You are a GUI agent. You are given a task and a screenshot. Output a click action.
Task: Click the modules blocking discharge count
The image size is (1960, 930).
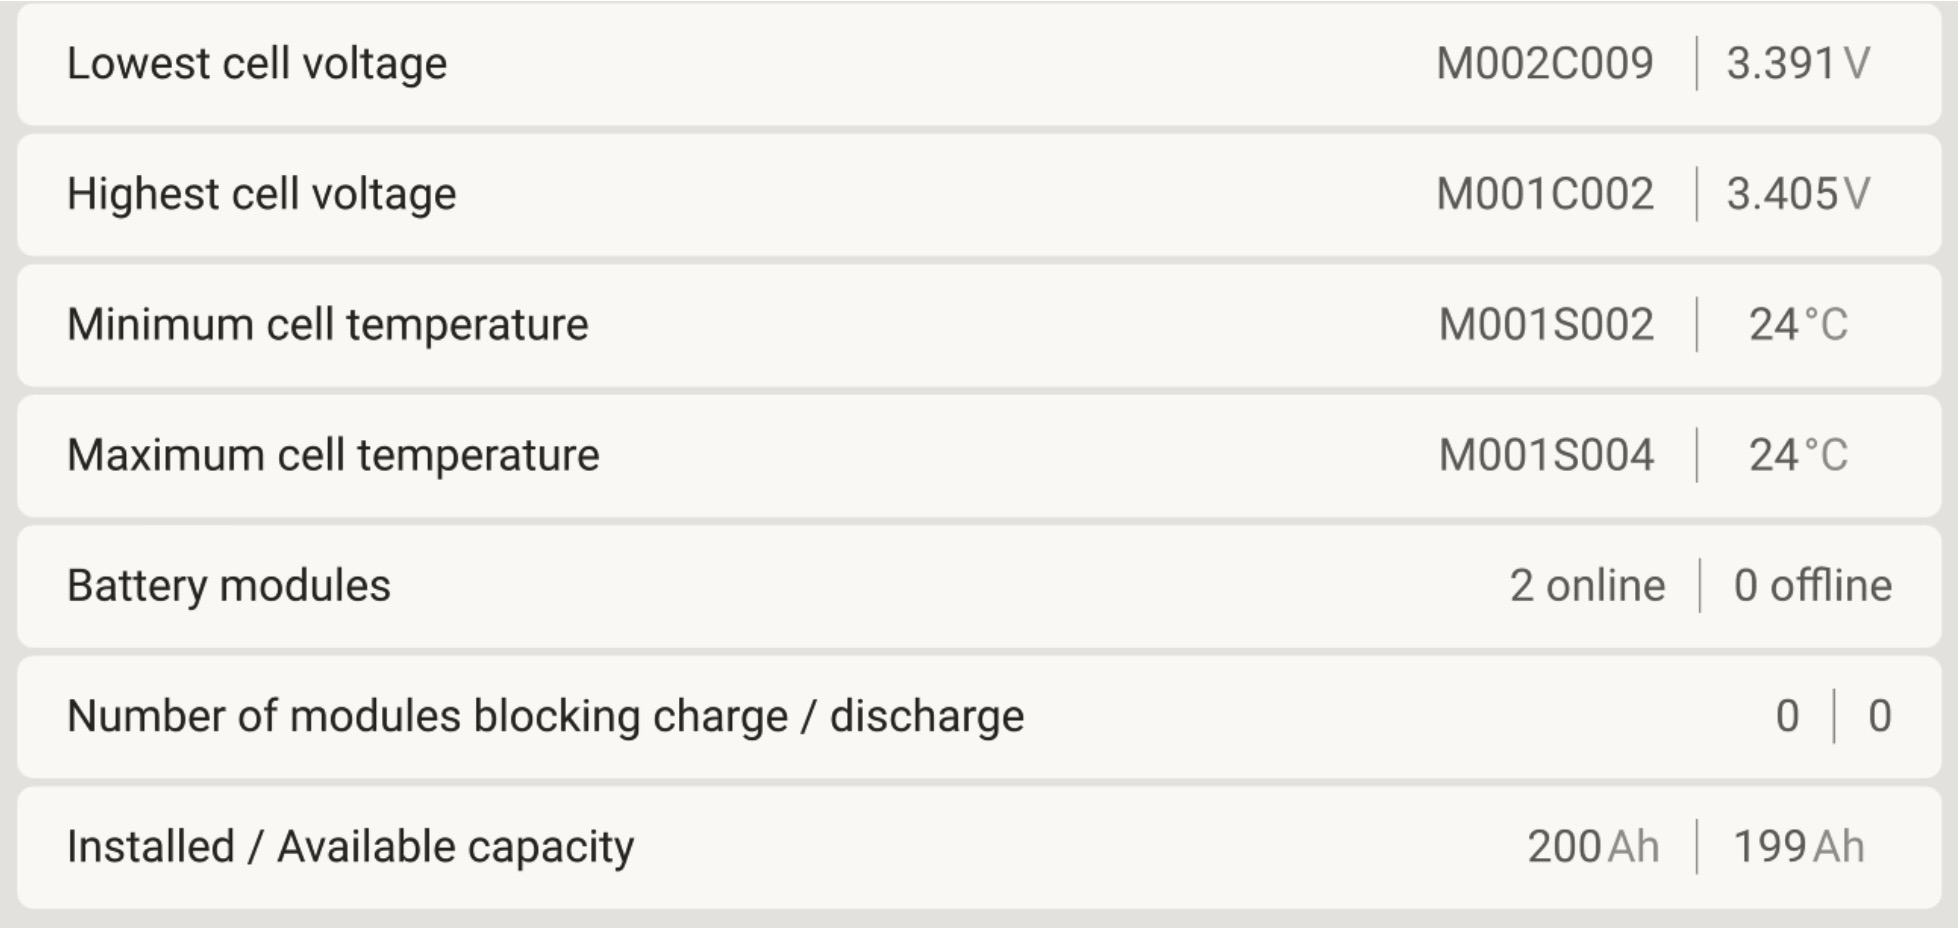tap(1880, 717)
